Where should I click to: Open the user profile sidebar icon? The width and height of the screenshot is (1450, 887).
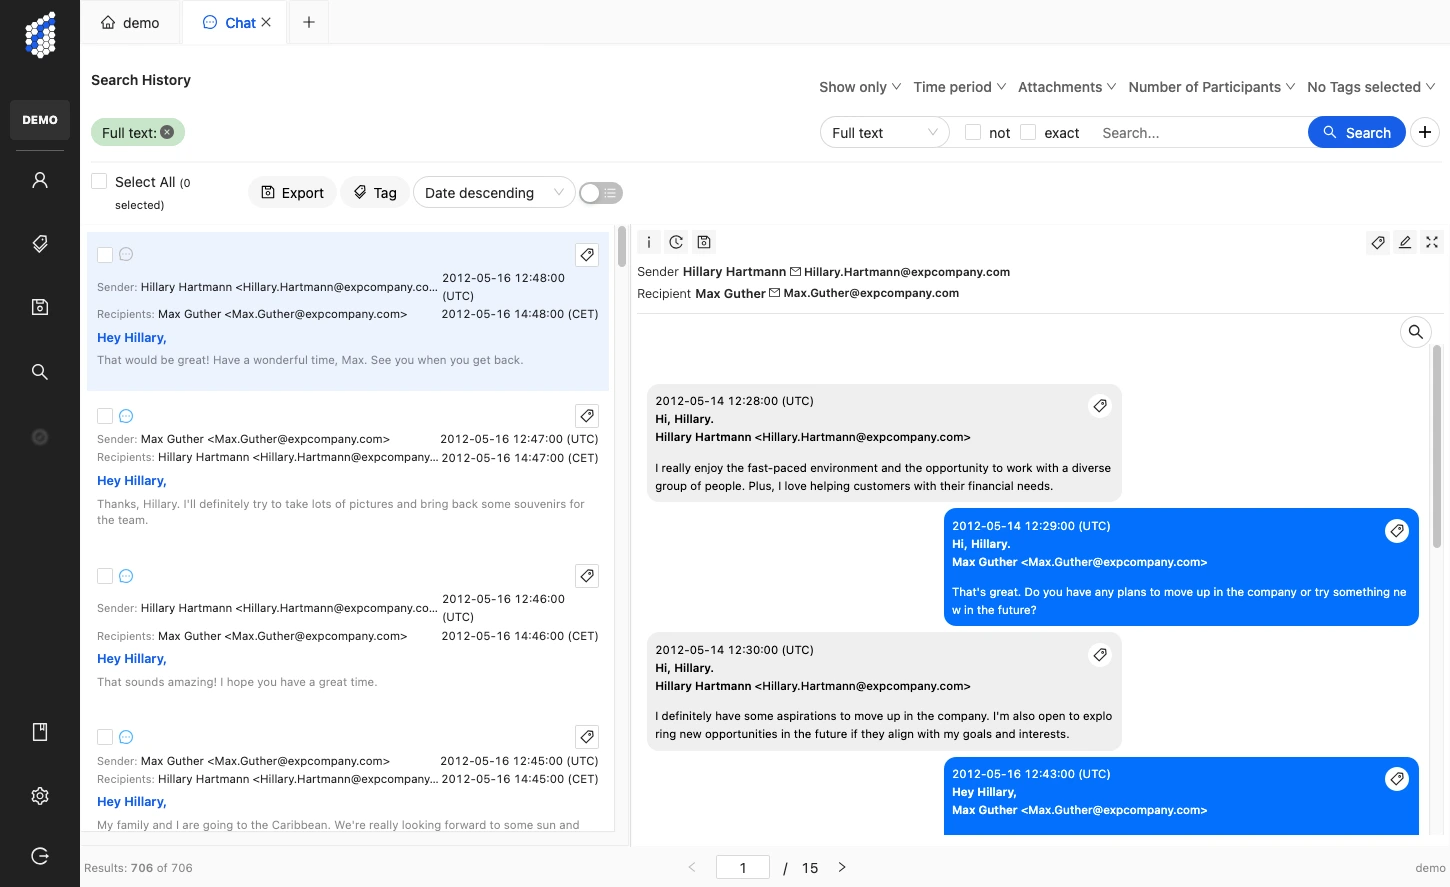tap(39, 178)
